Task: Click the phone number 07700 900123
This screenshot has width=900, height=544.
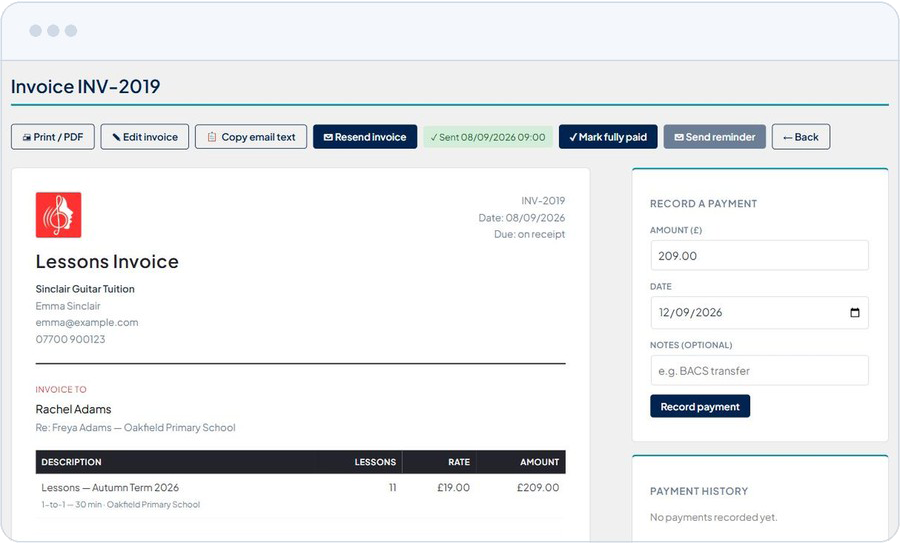Action: point(70,339)
